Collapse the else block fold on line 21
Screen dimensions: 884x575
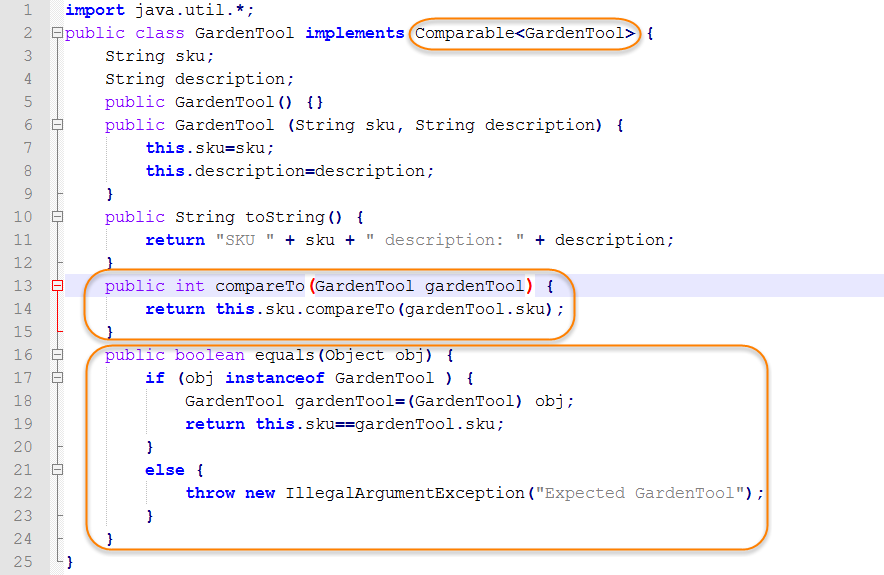point(57,470)
